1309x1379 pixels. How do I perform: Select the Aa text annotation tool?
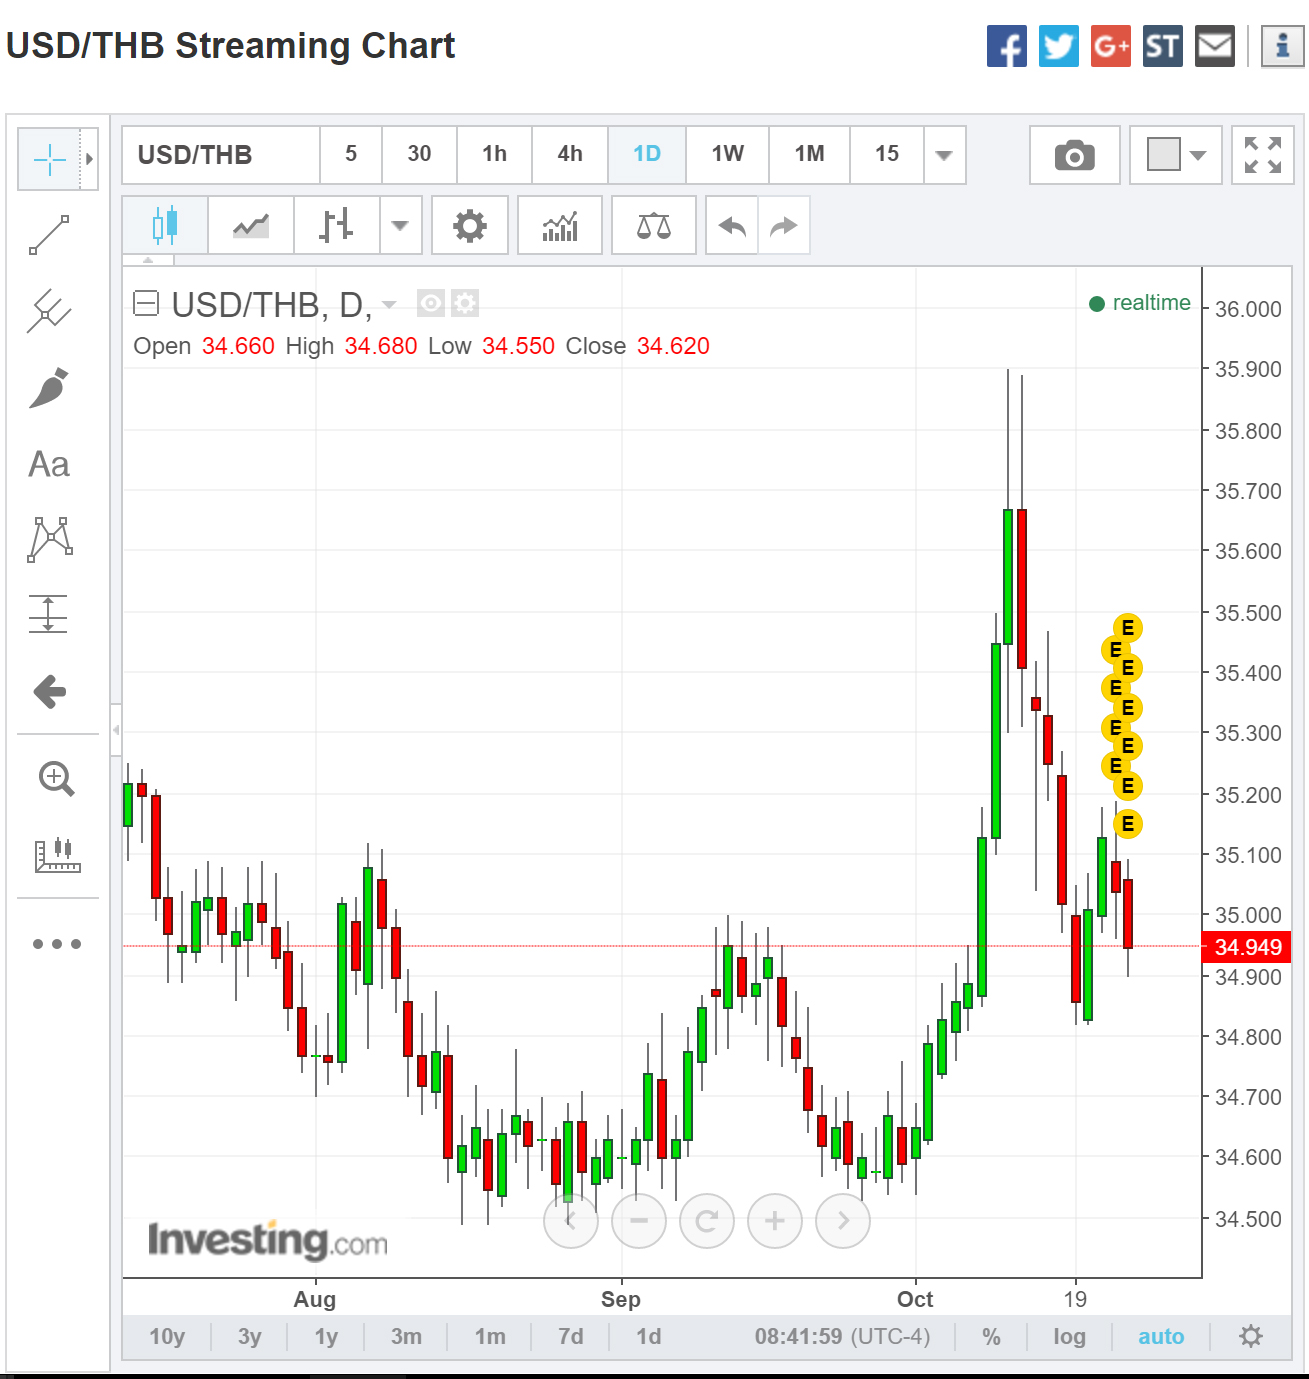[x=49, y=464]
